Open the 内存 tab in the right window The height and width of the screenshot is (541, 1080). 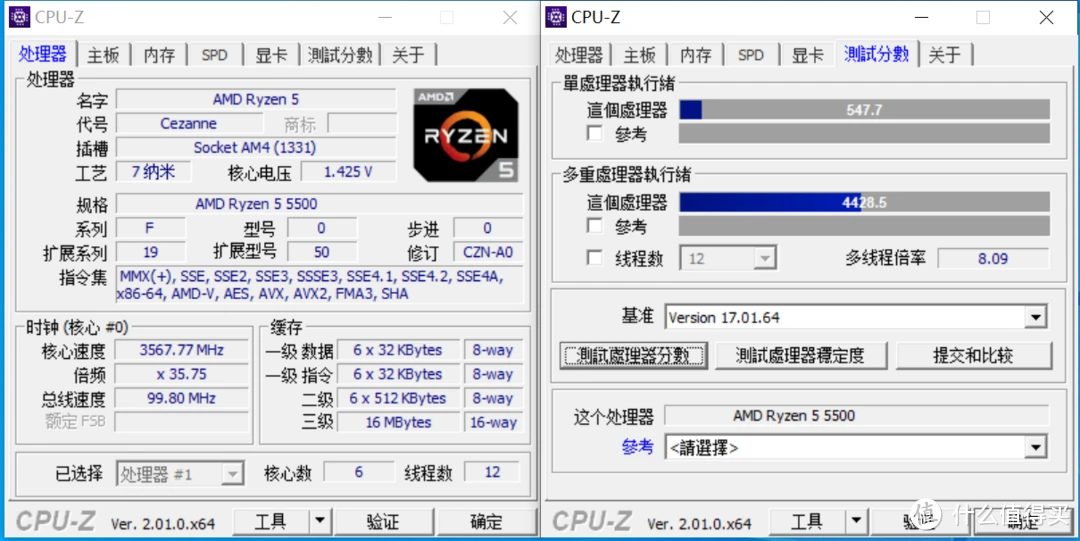(695, 55)
